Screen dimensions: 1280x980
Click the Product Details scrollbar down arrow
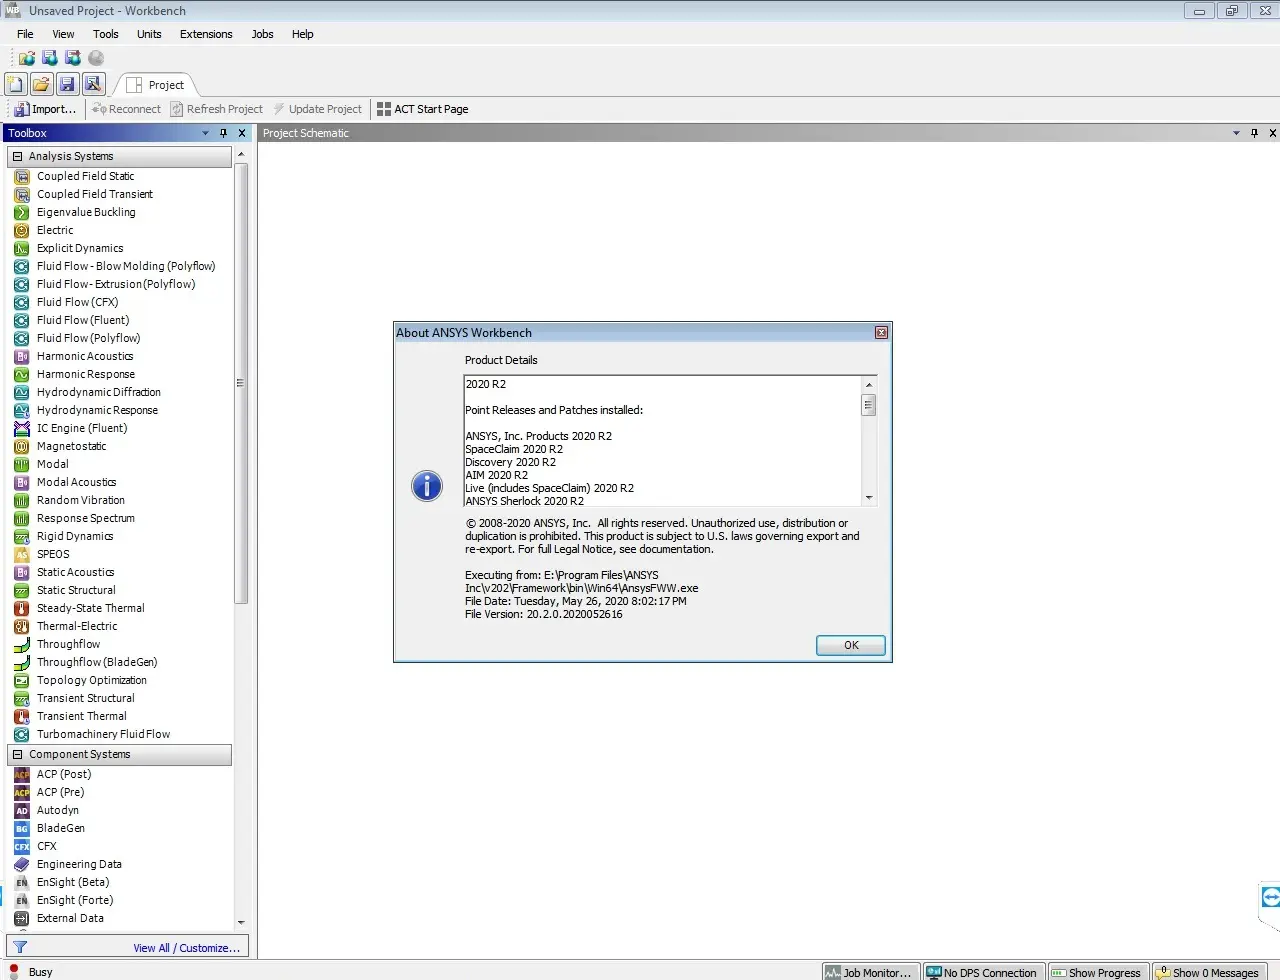click(869, 498)
